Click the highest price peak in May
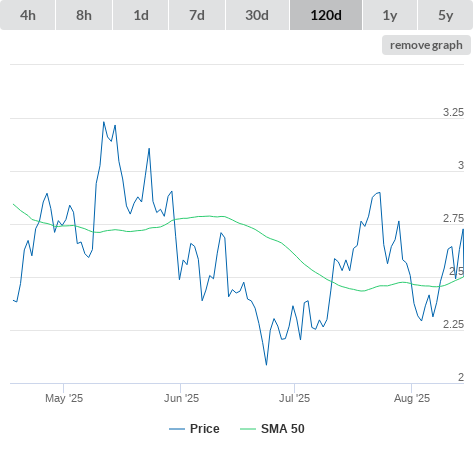Viewport: 474px width, 455px height. tap(104, 122)
